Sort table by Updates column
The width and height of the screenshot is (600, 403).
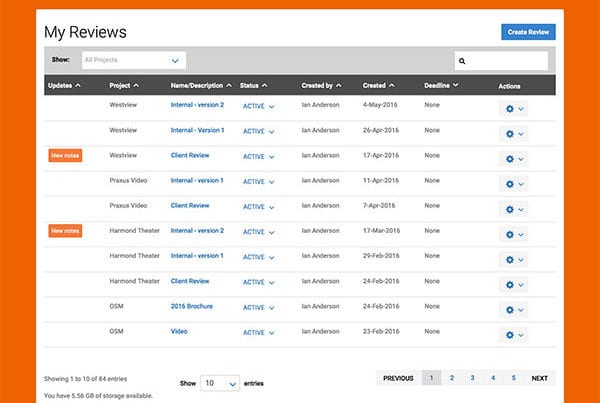tap(64, 86)
